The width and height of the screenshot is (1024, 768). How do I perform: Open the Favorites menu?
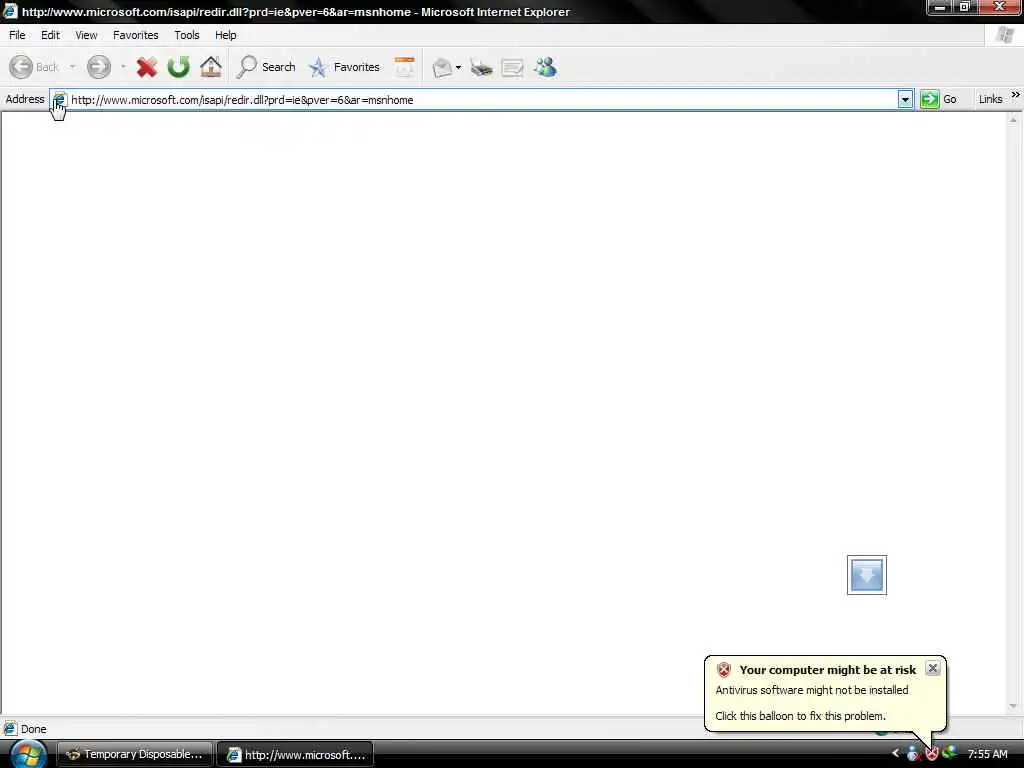click(x=135, y=35)
